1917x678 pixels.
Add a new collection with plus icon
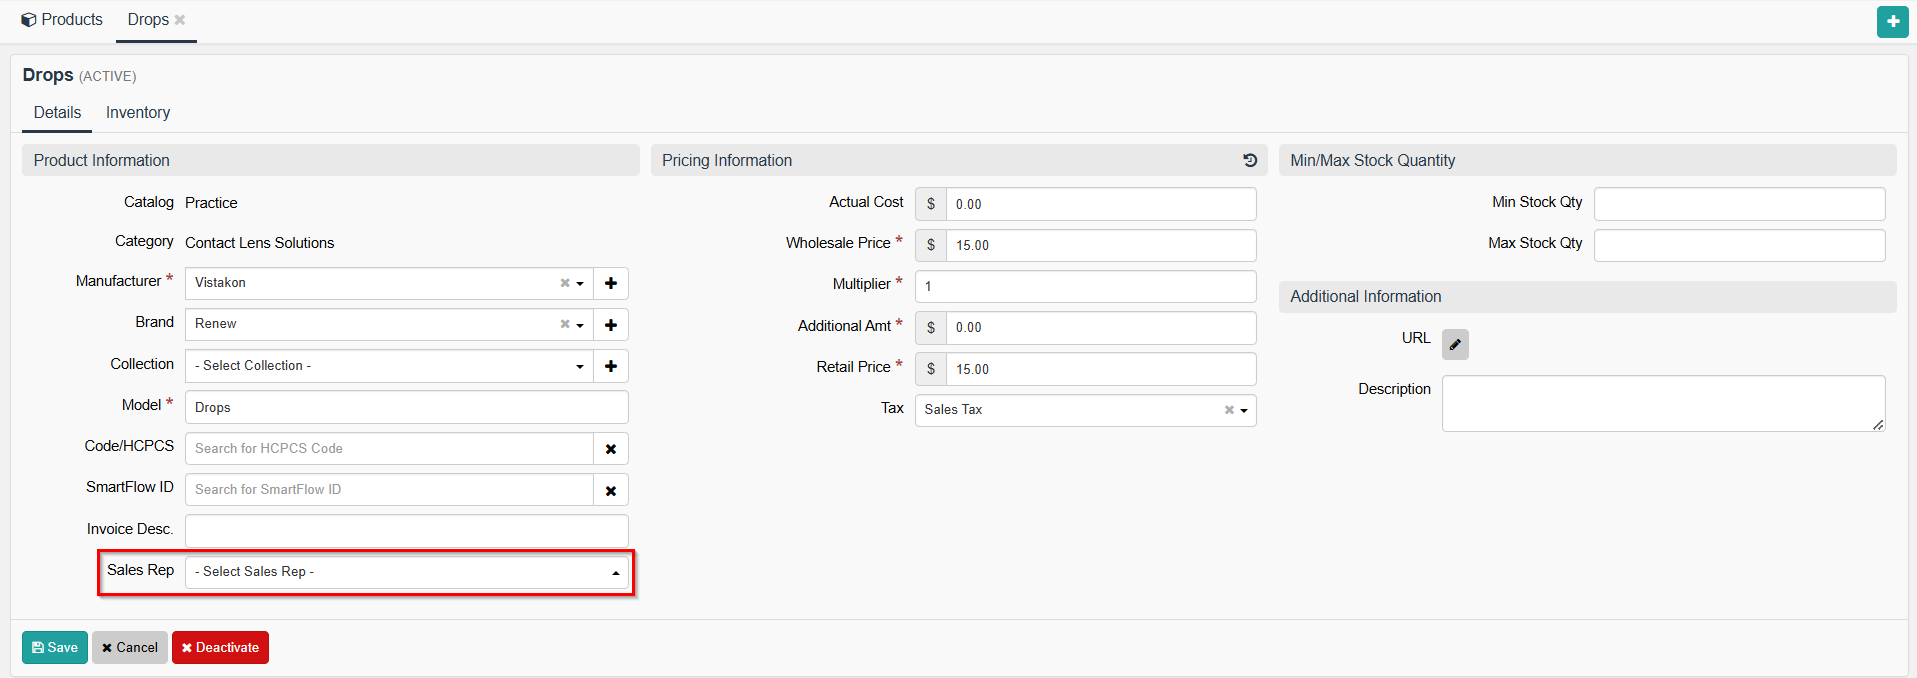click(610, 366)
